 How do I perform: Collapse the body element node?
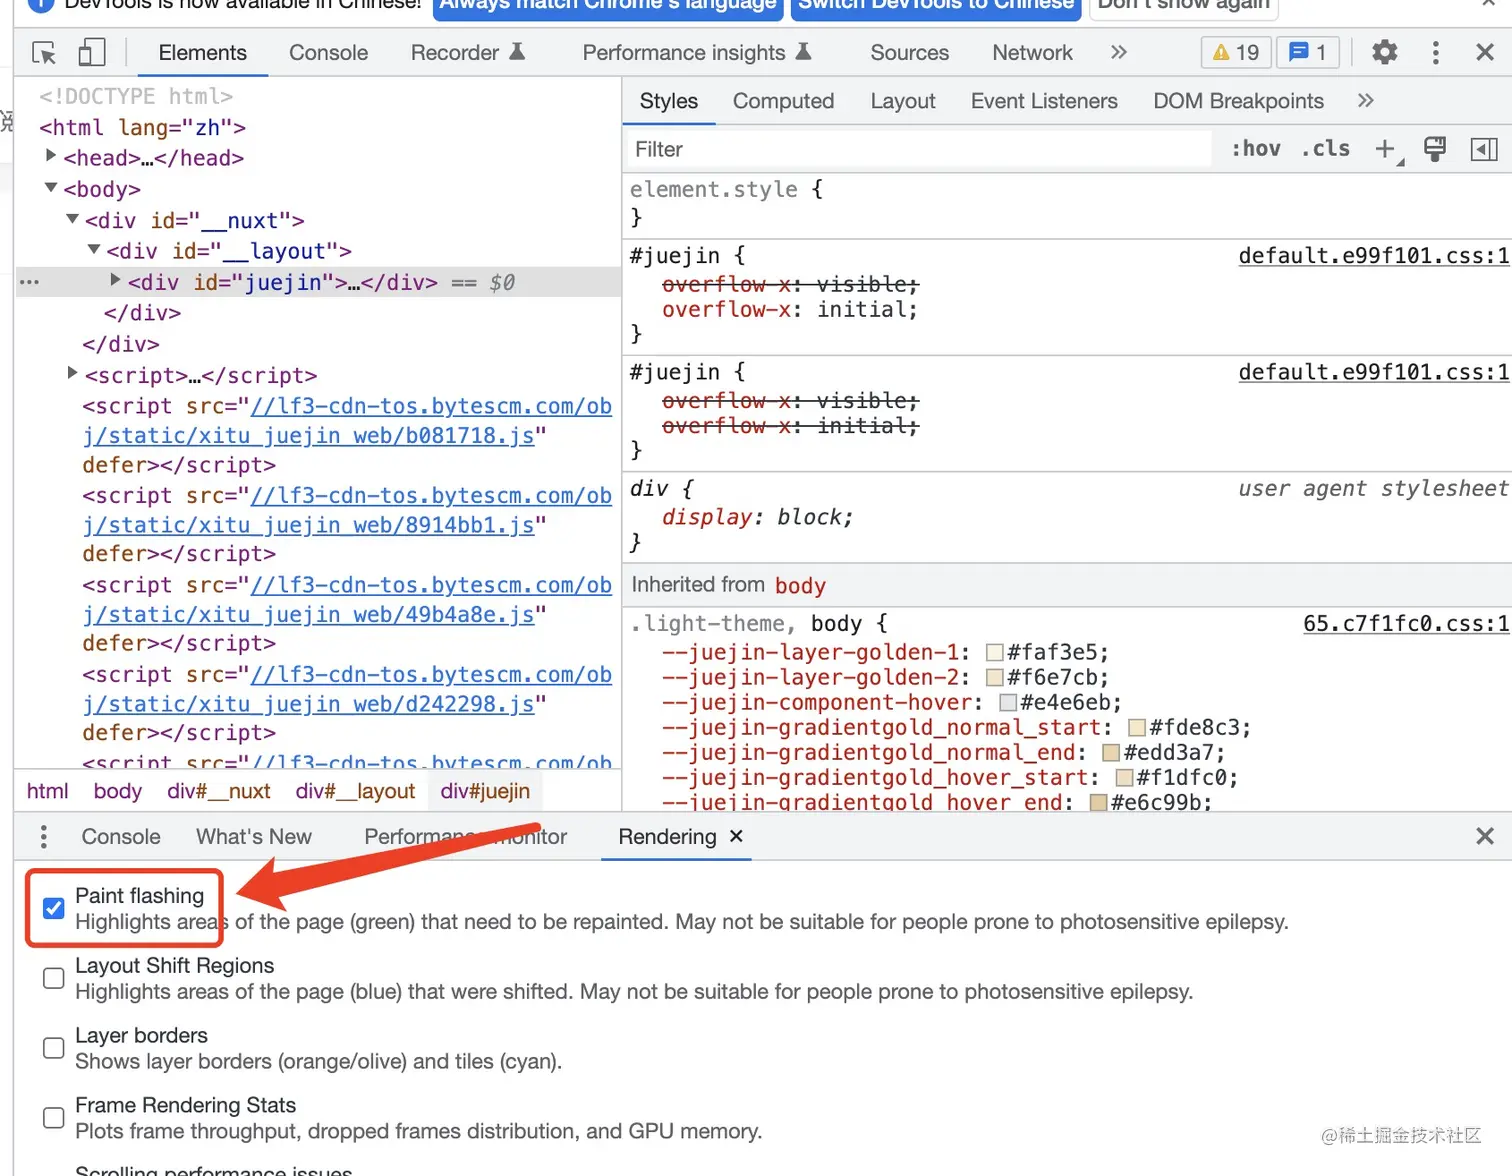pos(51,188)
